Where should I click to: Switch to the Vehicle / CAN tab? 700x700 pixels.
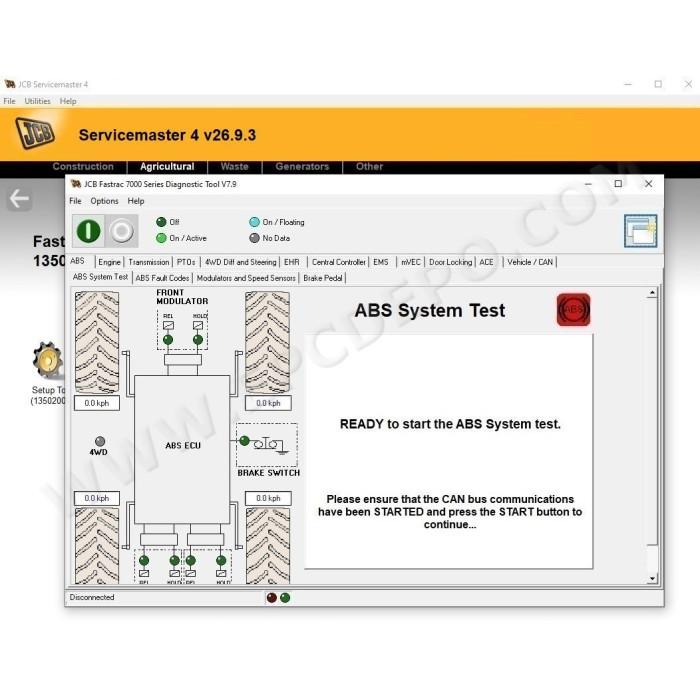530,262
